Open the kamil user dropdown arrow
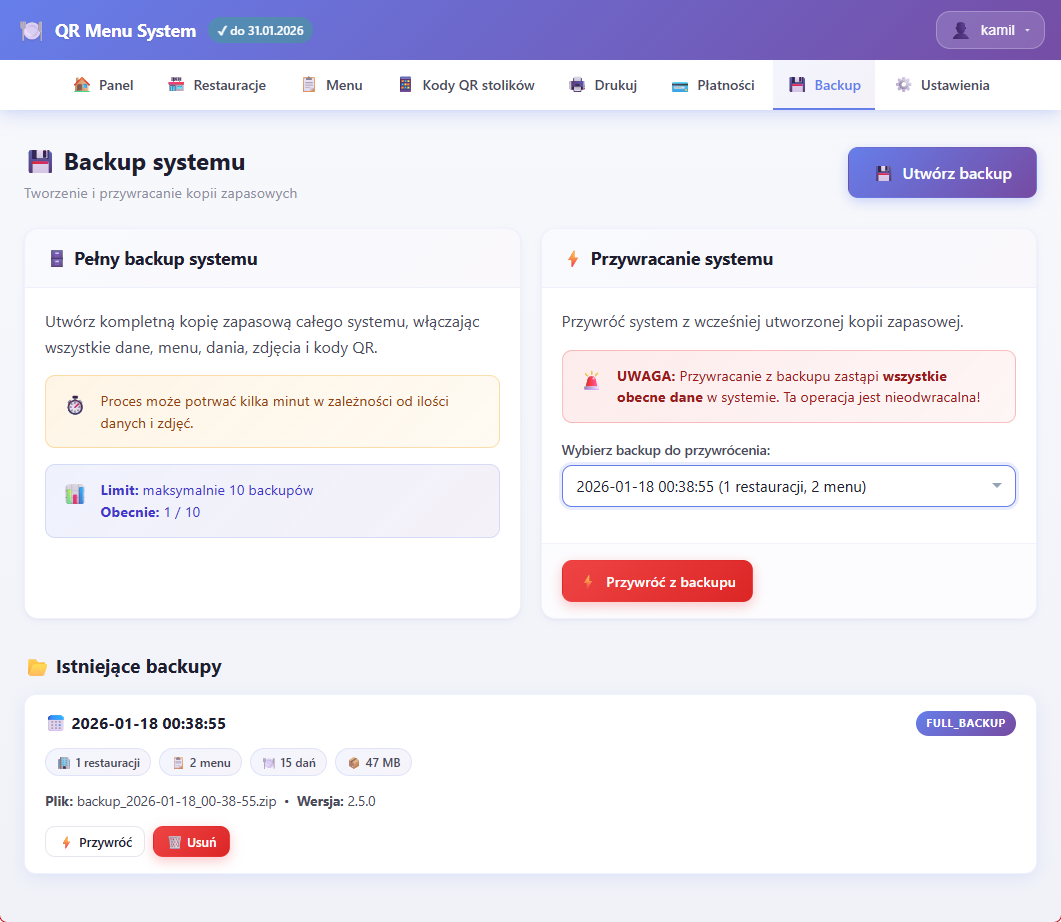 point(1027,30)
